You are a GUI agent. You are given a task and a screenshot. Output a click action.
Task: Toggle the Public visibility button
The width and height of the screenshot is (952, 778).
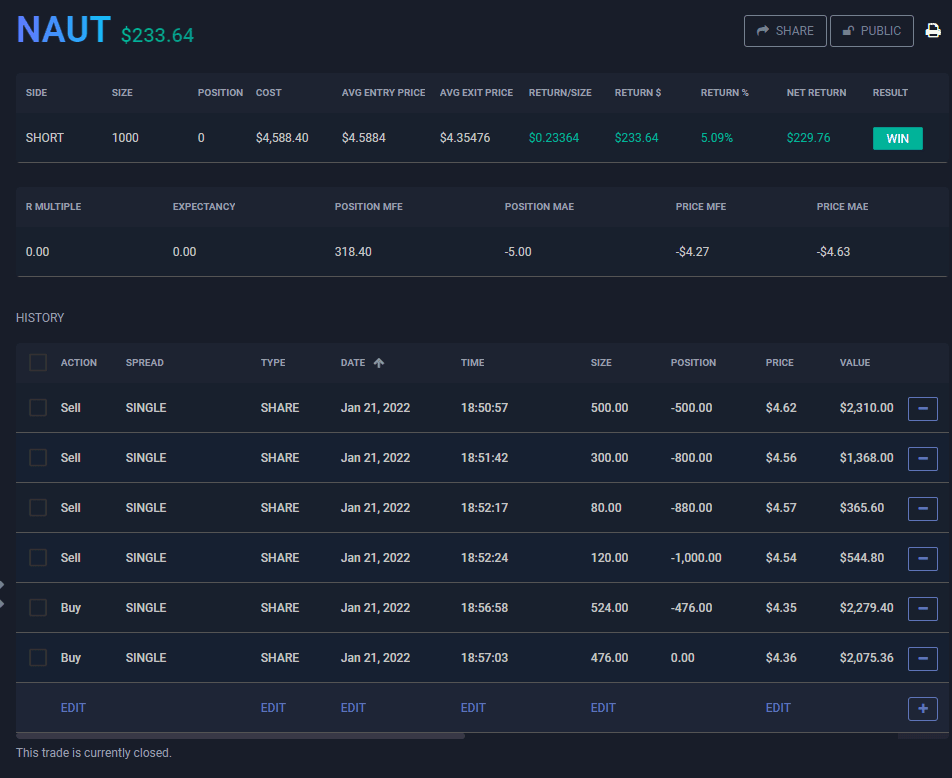pyautogui.click(x=871, y=31)
